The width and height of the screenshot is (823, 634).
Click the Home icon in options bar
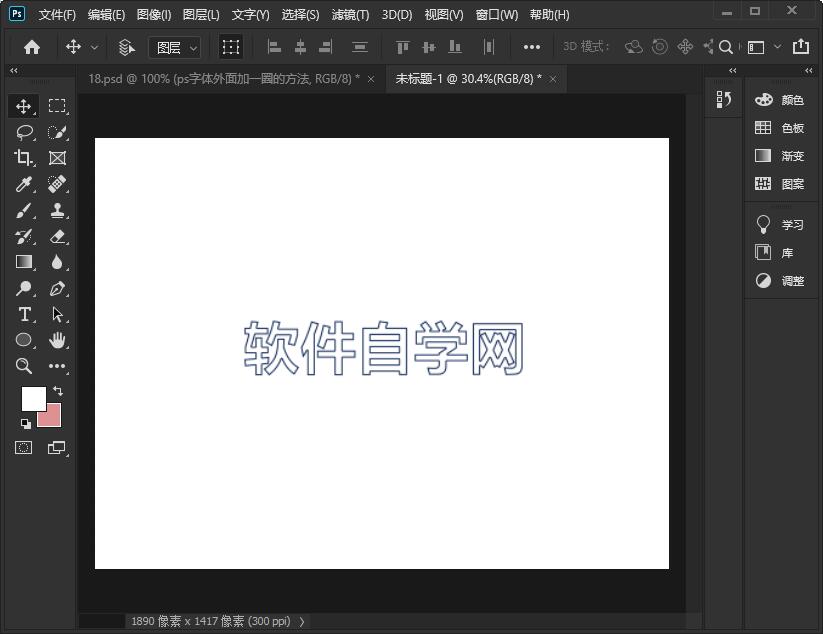pyautogui.click(x=32, y=47)
